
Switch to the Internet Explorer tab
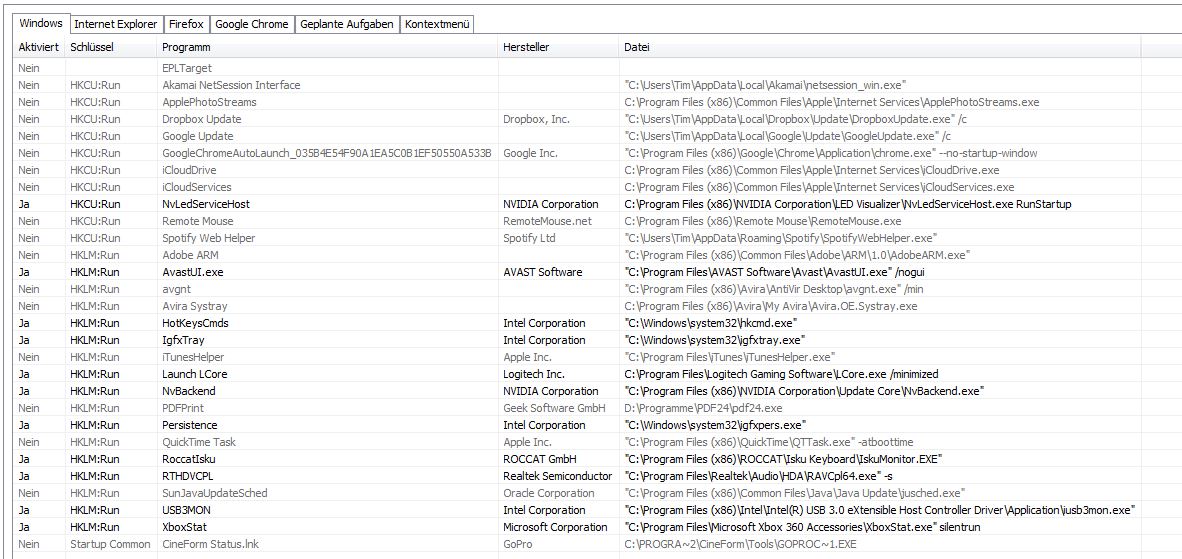pyautogui.click(x=116, y=24)
